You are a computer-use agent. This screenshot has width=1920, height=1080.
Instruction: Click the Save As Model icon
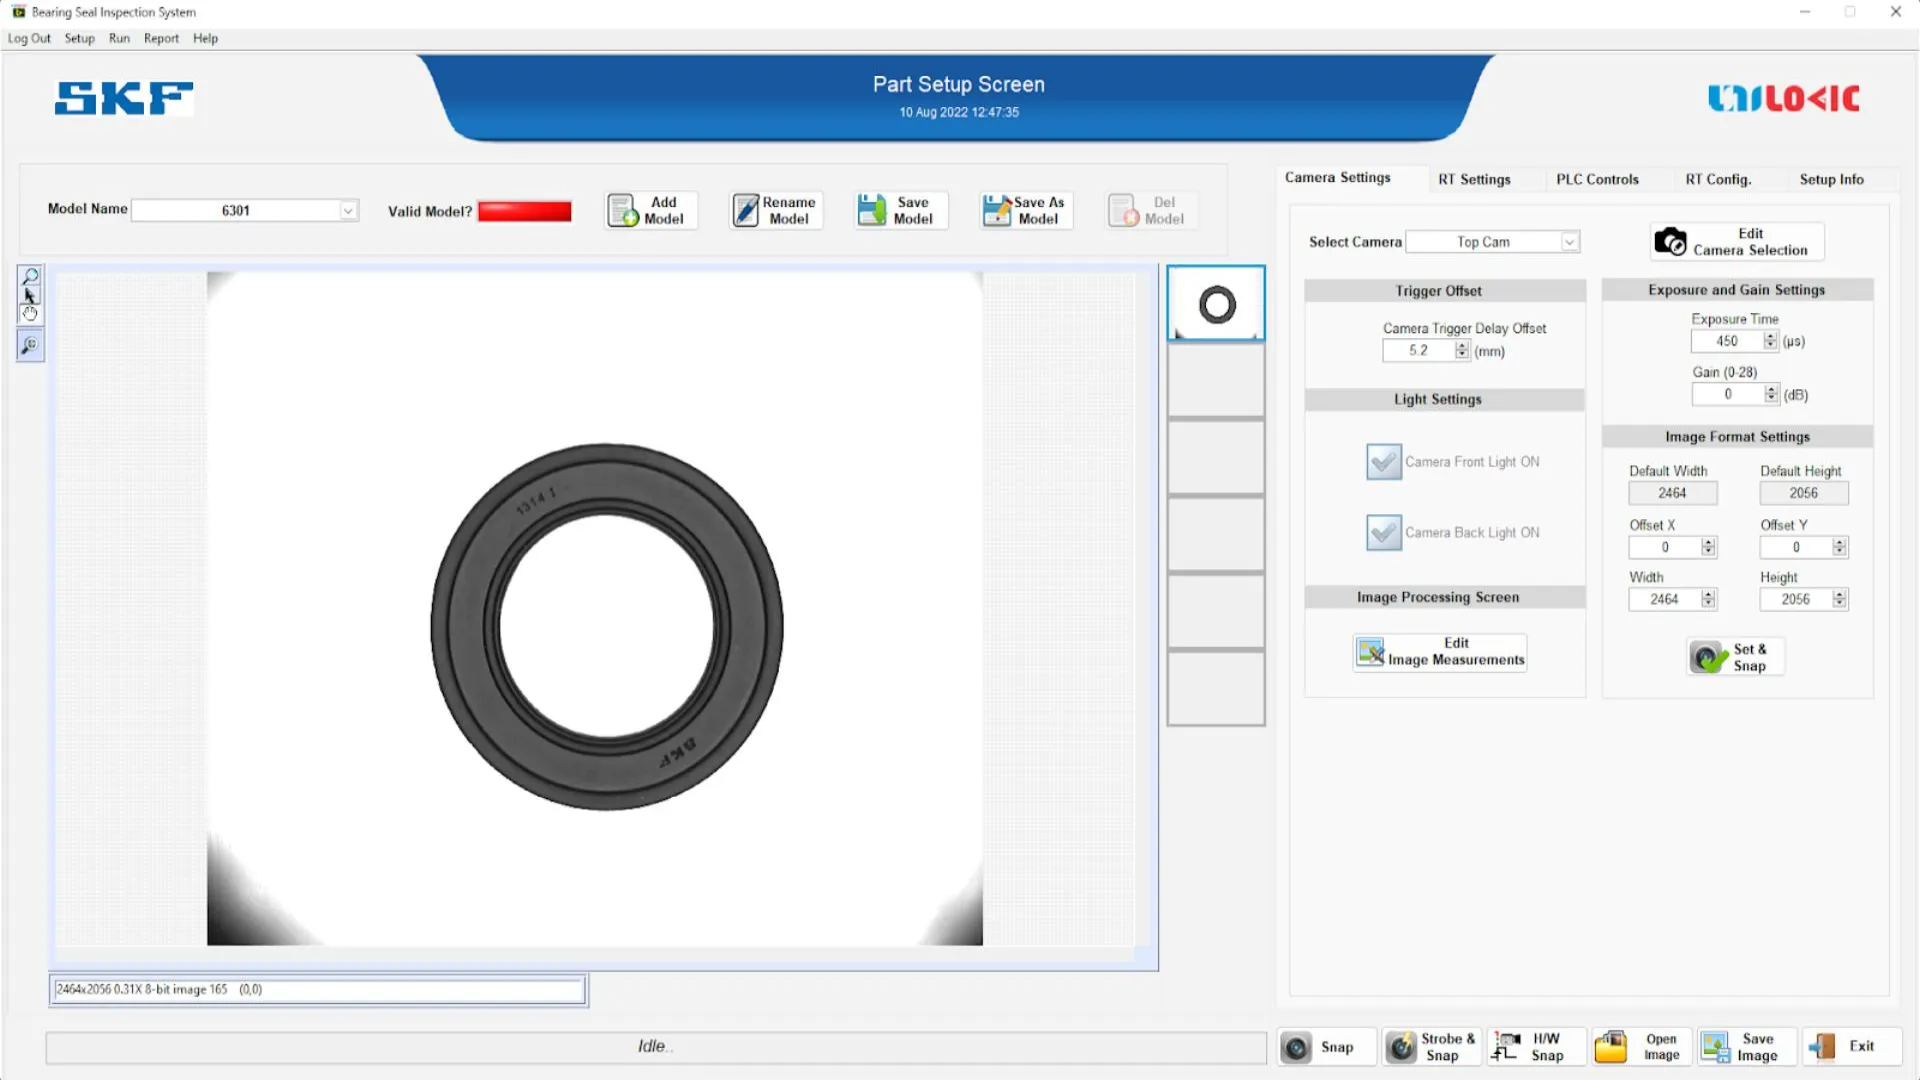coord(997,211)
